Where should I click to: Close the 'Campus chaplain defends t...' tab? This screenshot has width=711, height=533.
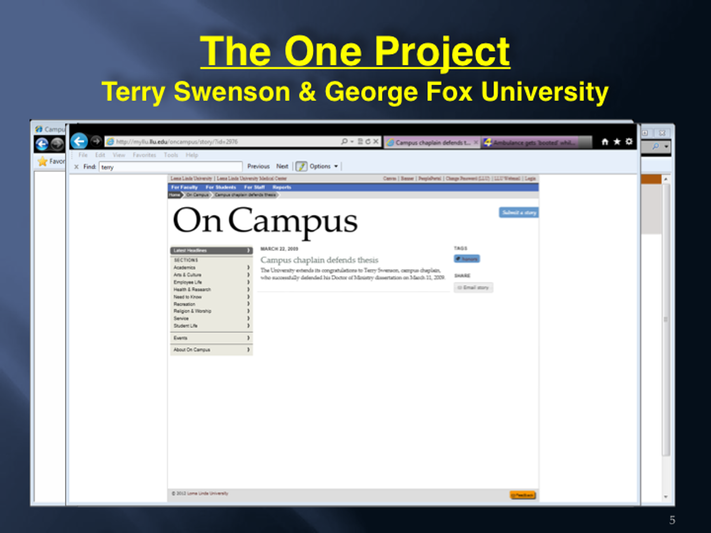476,142
